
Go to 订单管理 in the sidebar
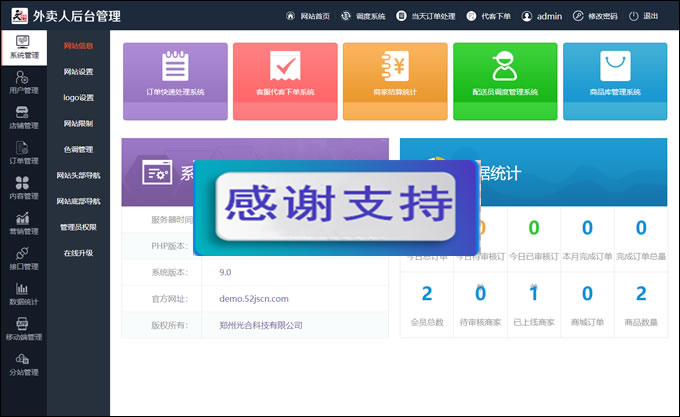point(23,152)
